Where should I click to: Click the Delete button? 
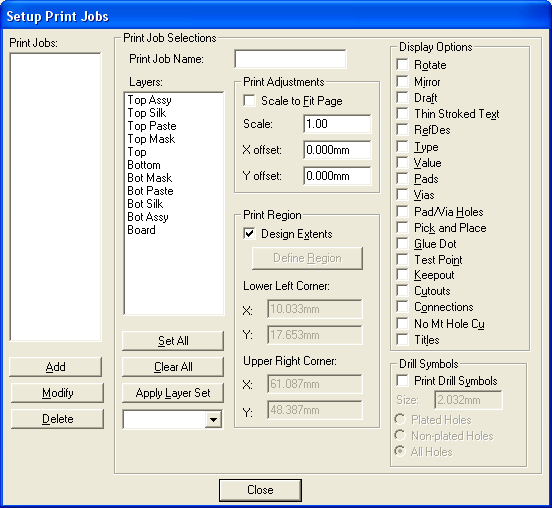click(x=57, y=419)
